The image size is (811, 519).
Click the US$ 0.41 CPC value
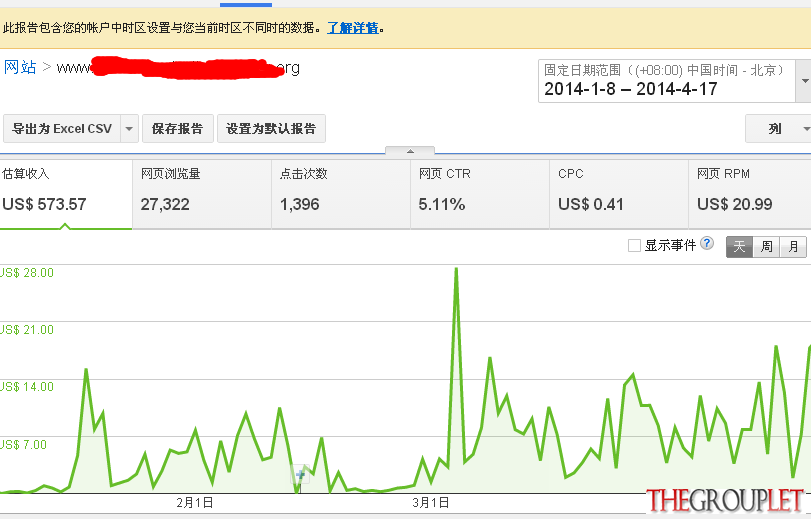point(591,204)
